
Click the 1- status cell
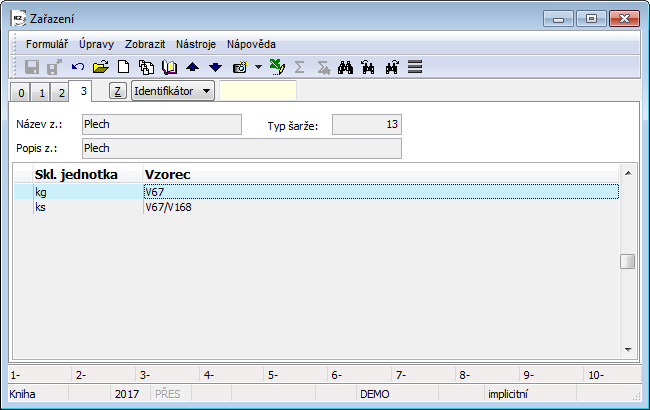tap(40, 375)
